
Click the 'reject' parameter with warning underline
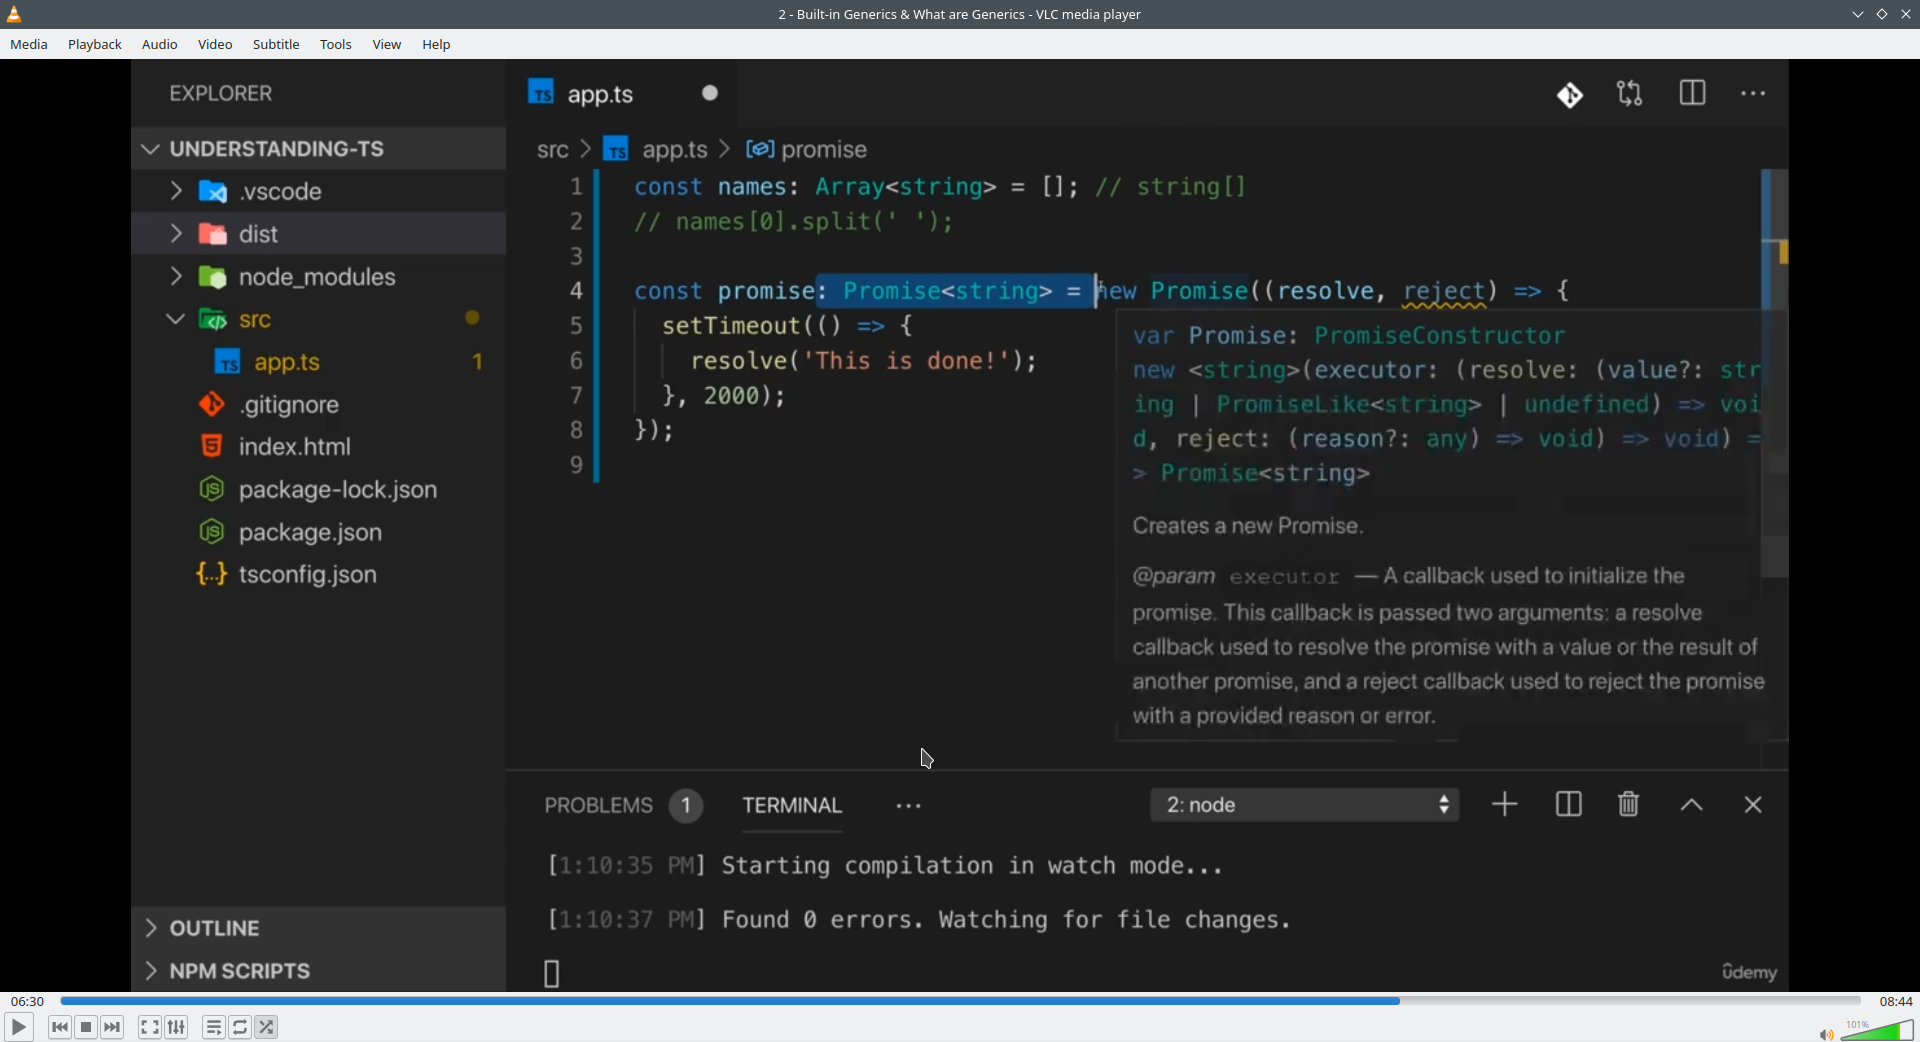click(x=1445, y=291)
